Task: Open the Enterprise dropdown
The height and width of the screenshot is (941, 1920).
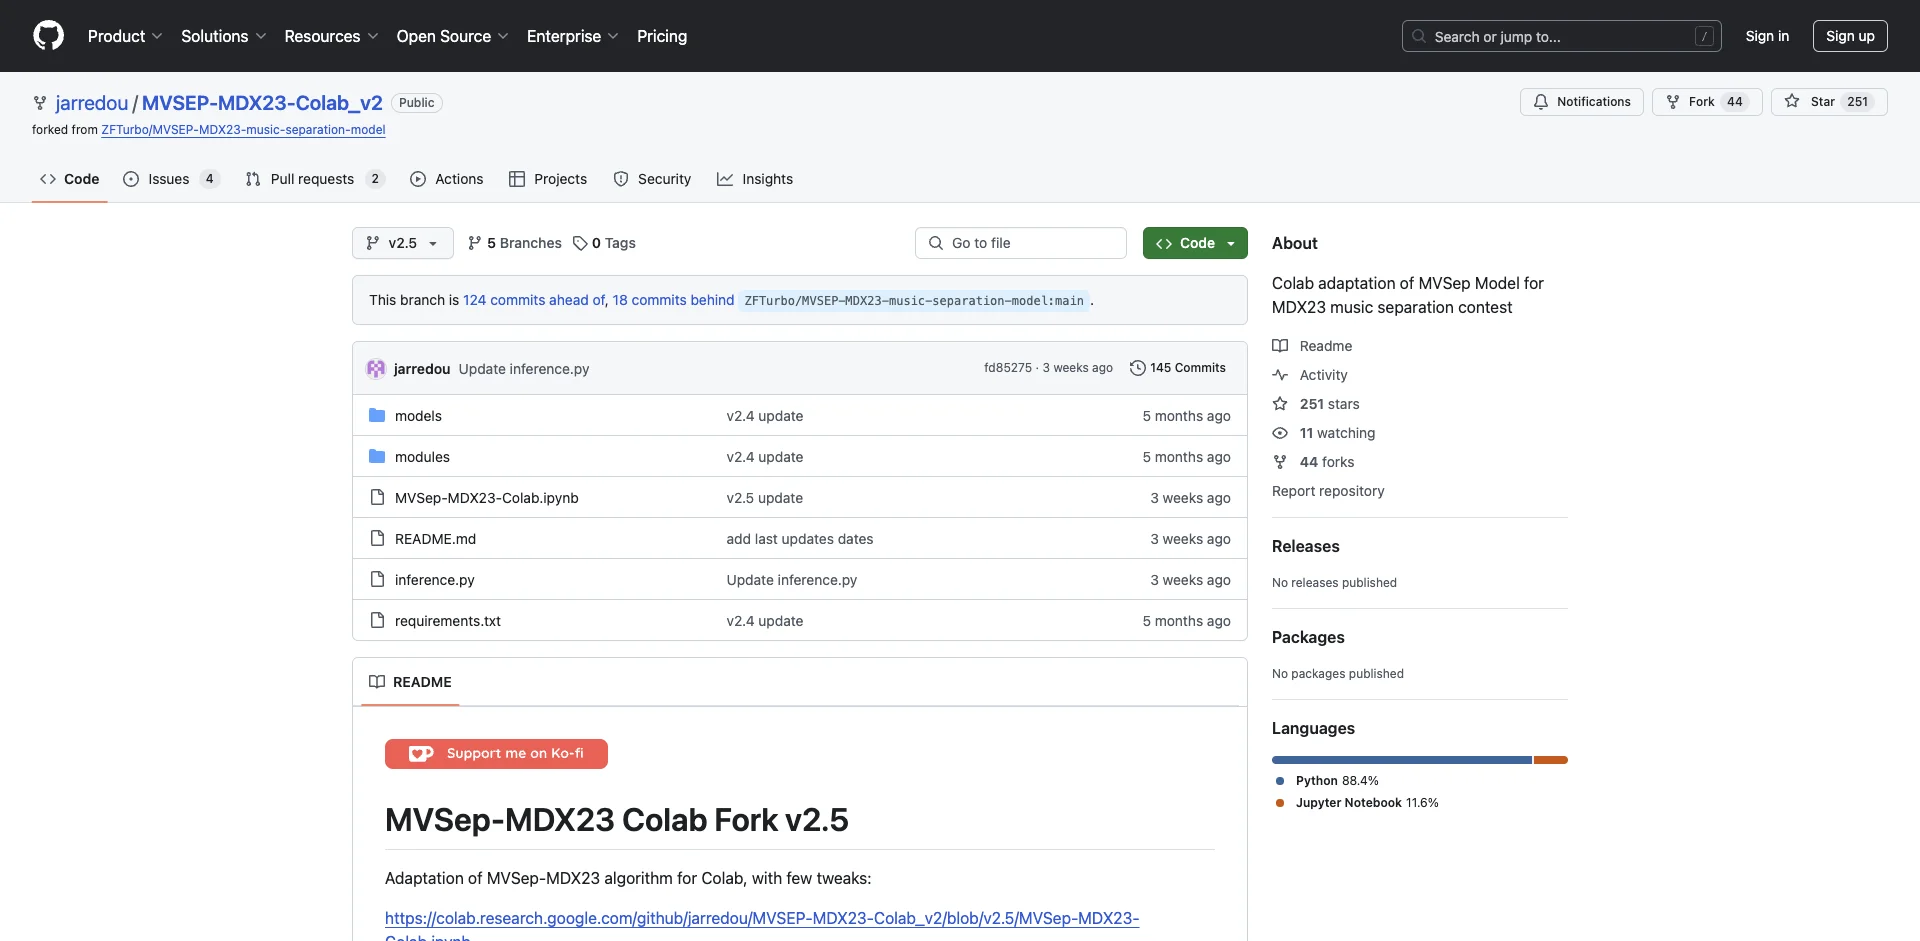Action: [x=572, y=36]
